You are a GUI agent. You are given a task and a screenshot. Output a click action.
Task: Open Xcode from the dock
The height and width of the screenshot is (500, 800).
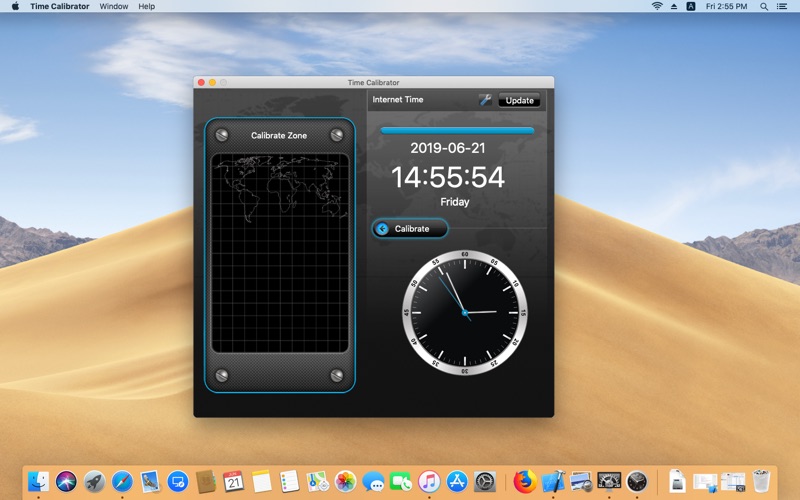(553, 481)
